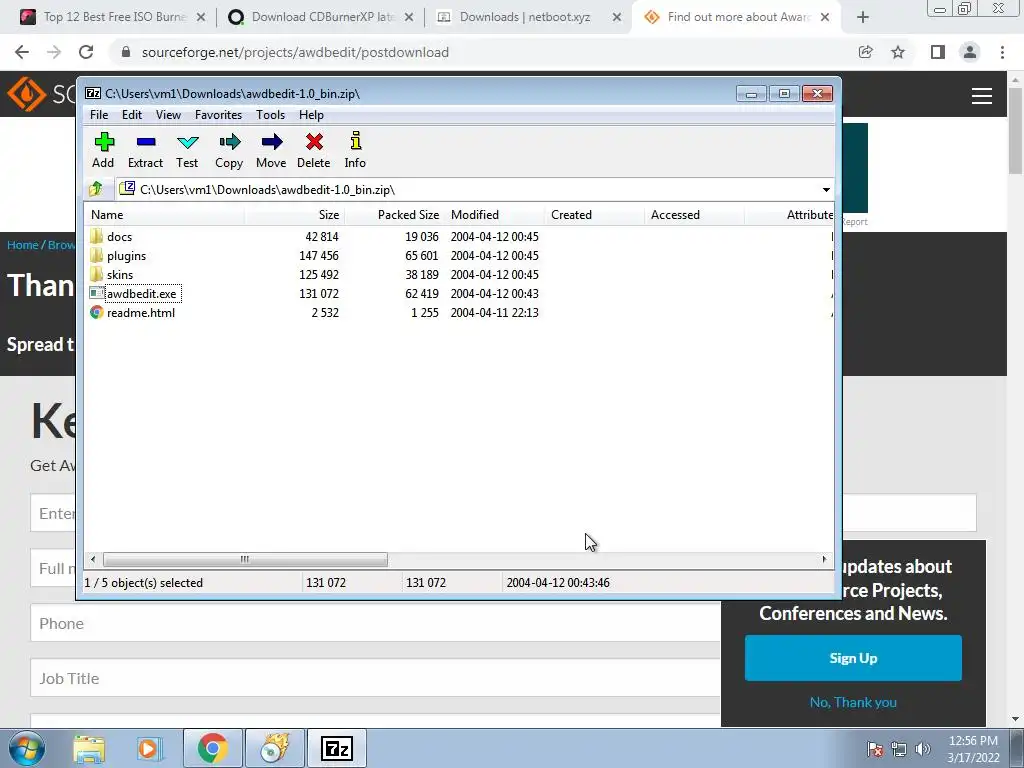The width and height of the screenshot is (1024, 768).
Task: Reload the SourceForge page
Action: pyautogui.click(x=86, y=52)
